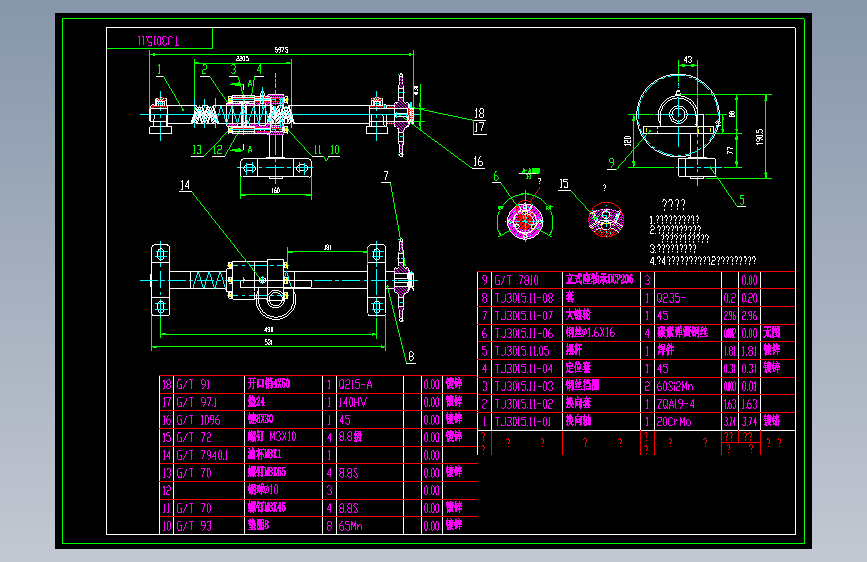Click the 190.5 height dimension

(760, 137)
